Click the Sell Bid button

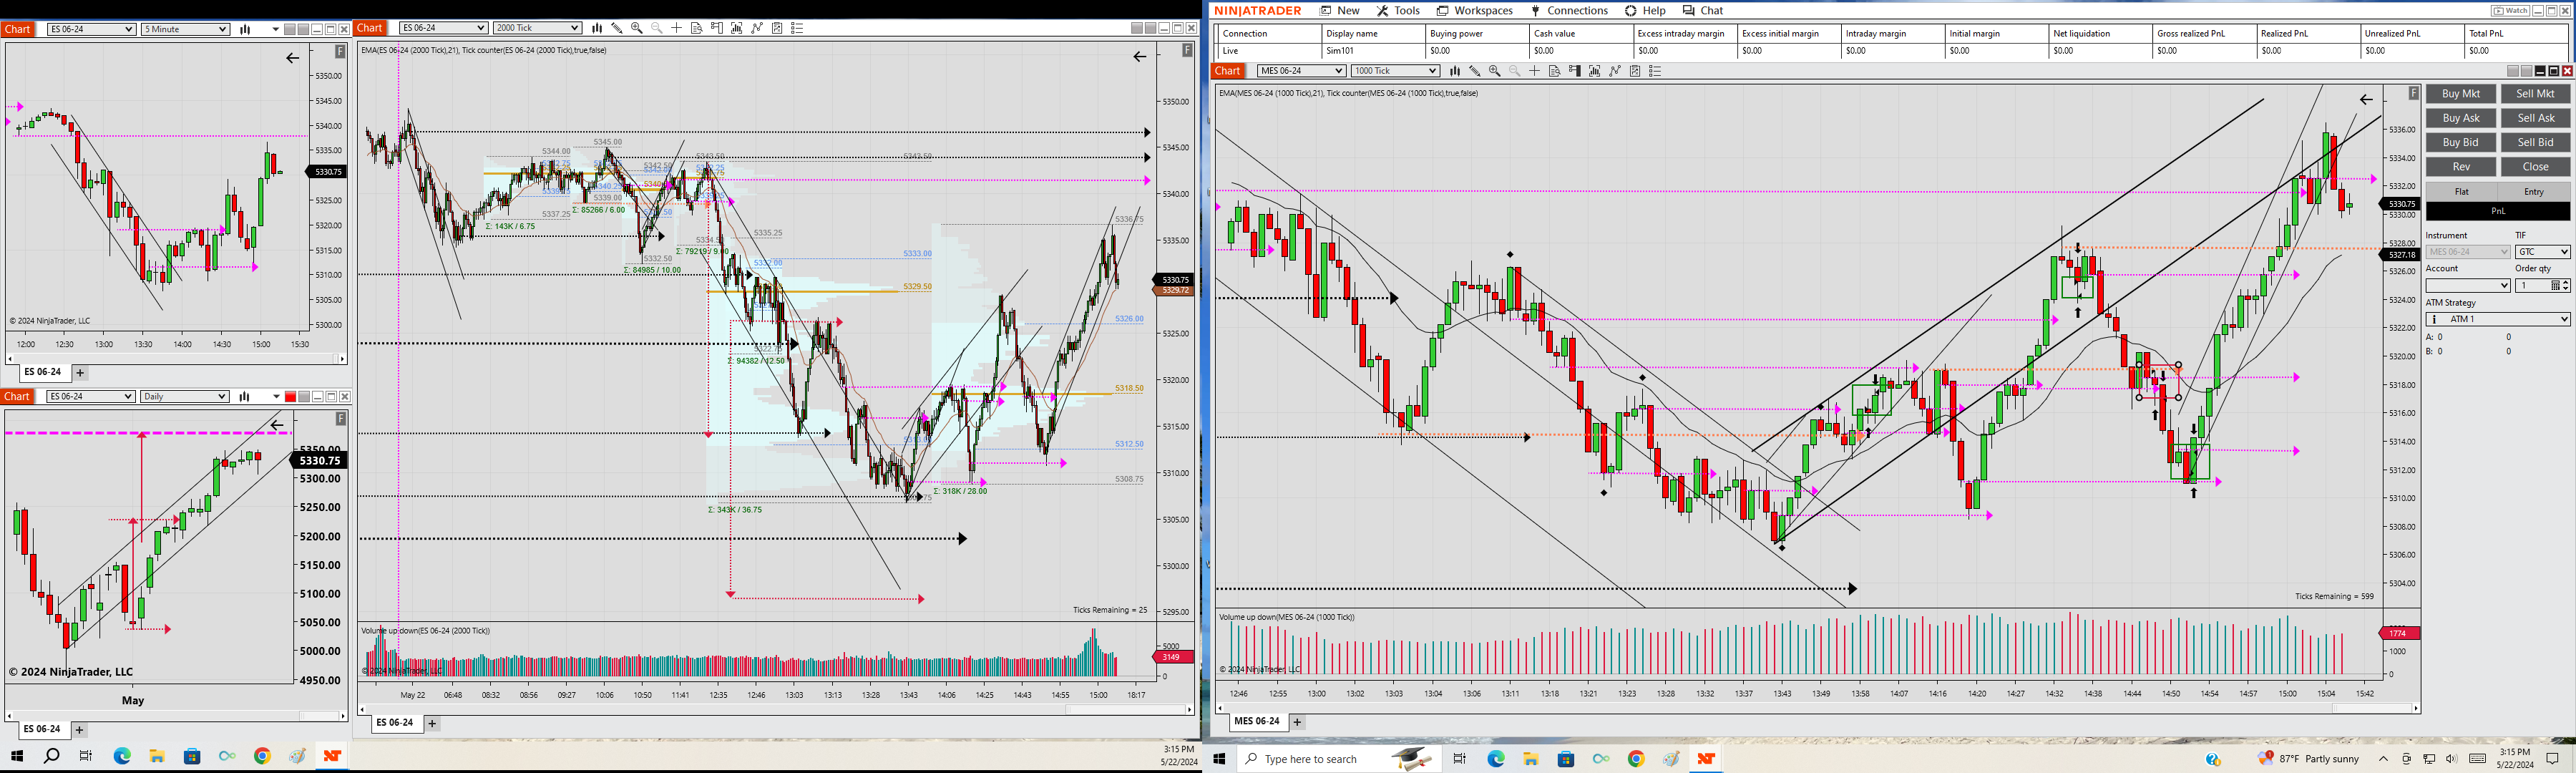(2535, 142)
